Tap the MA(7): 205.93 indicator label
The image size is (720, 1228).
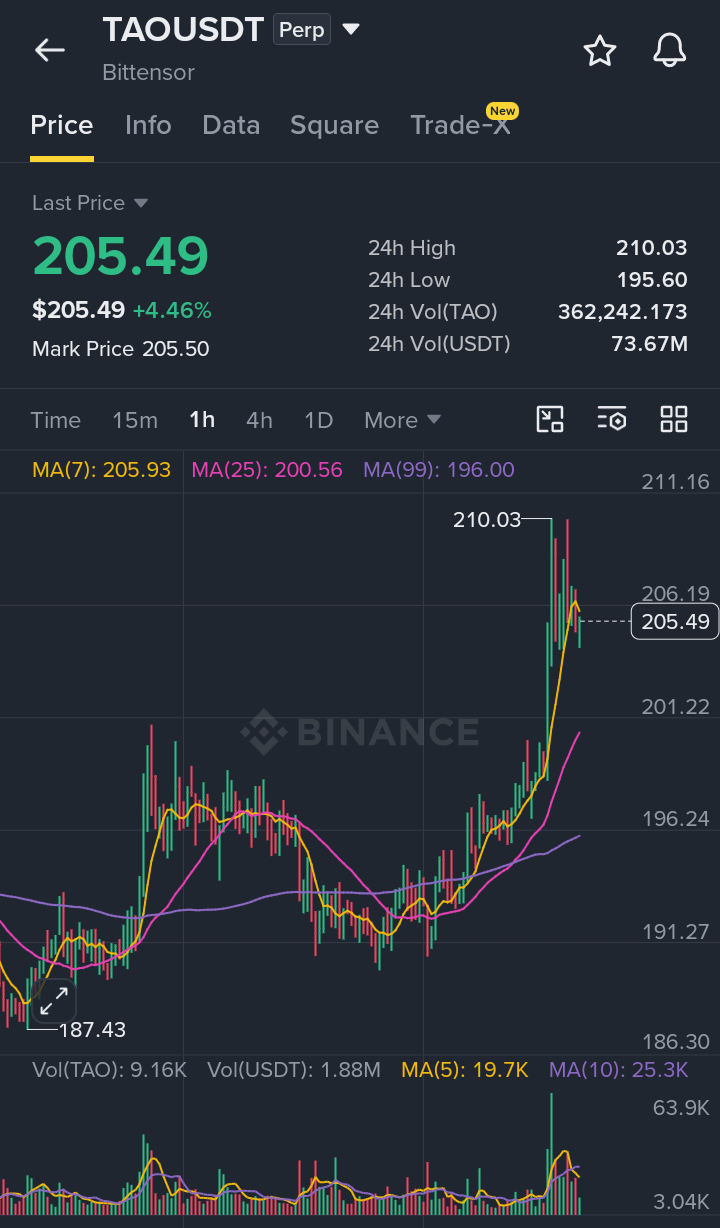[101, 470]
